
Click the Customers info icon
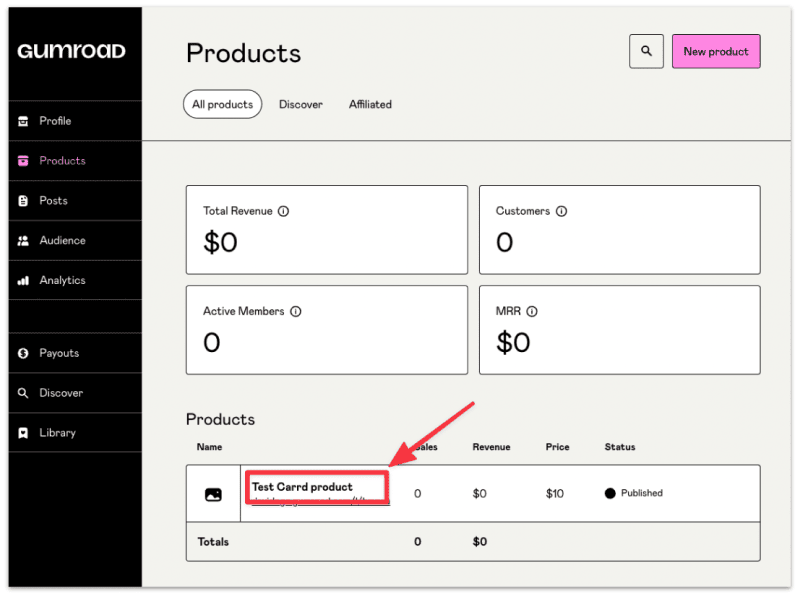click(561, 211)
